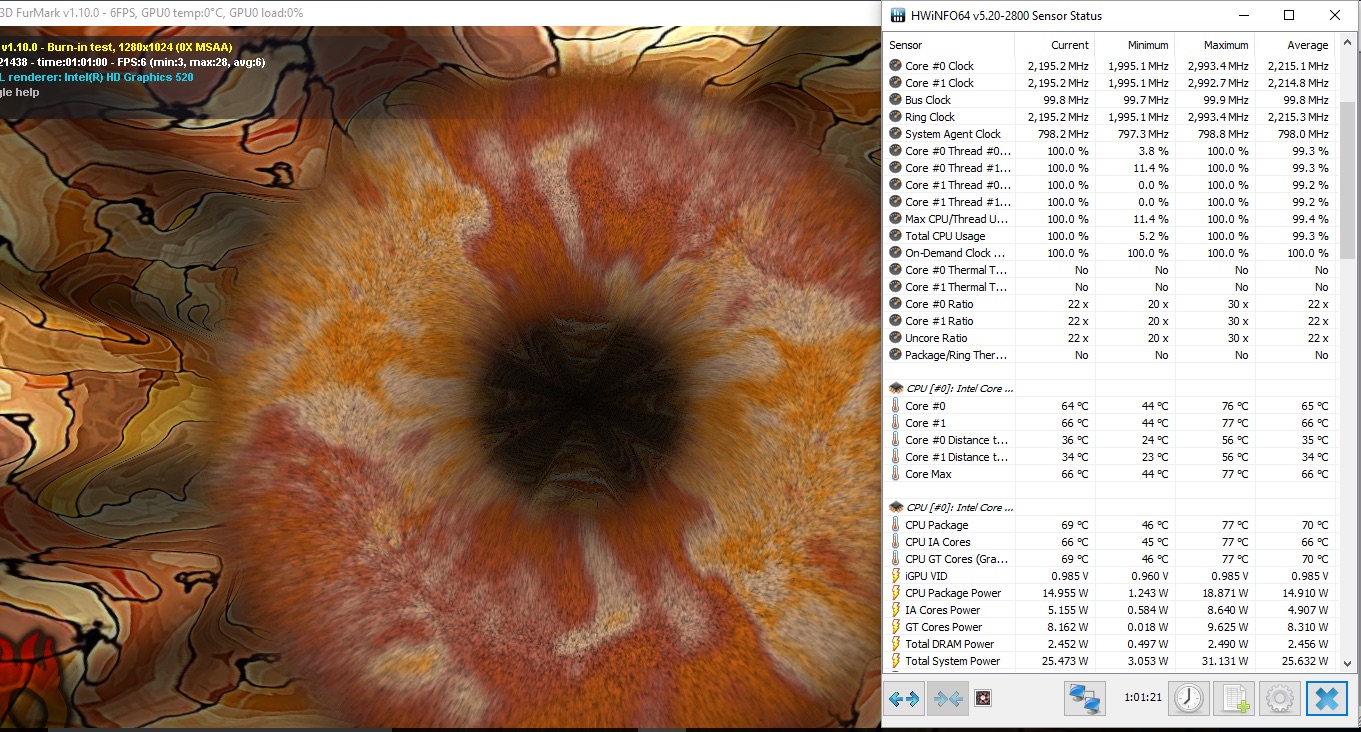1361x732 pixels.
Task: Click the blue expand-columns arrows icon in HWiNFO
Action: coord(904,699)
